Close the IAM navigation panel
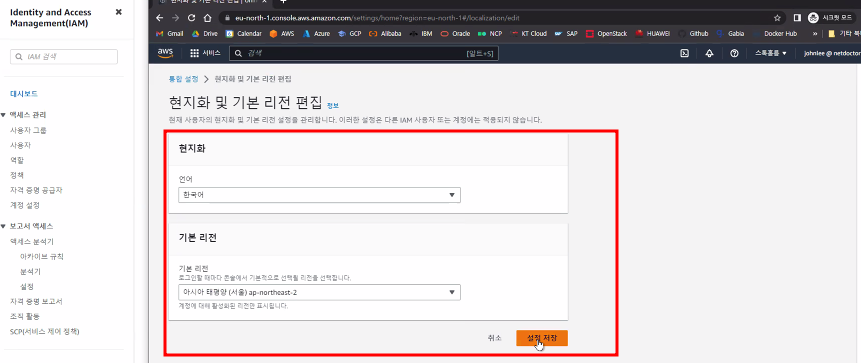Screen dimensions: 861x363 click(x=119, y=12)
